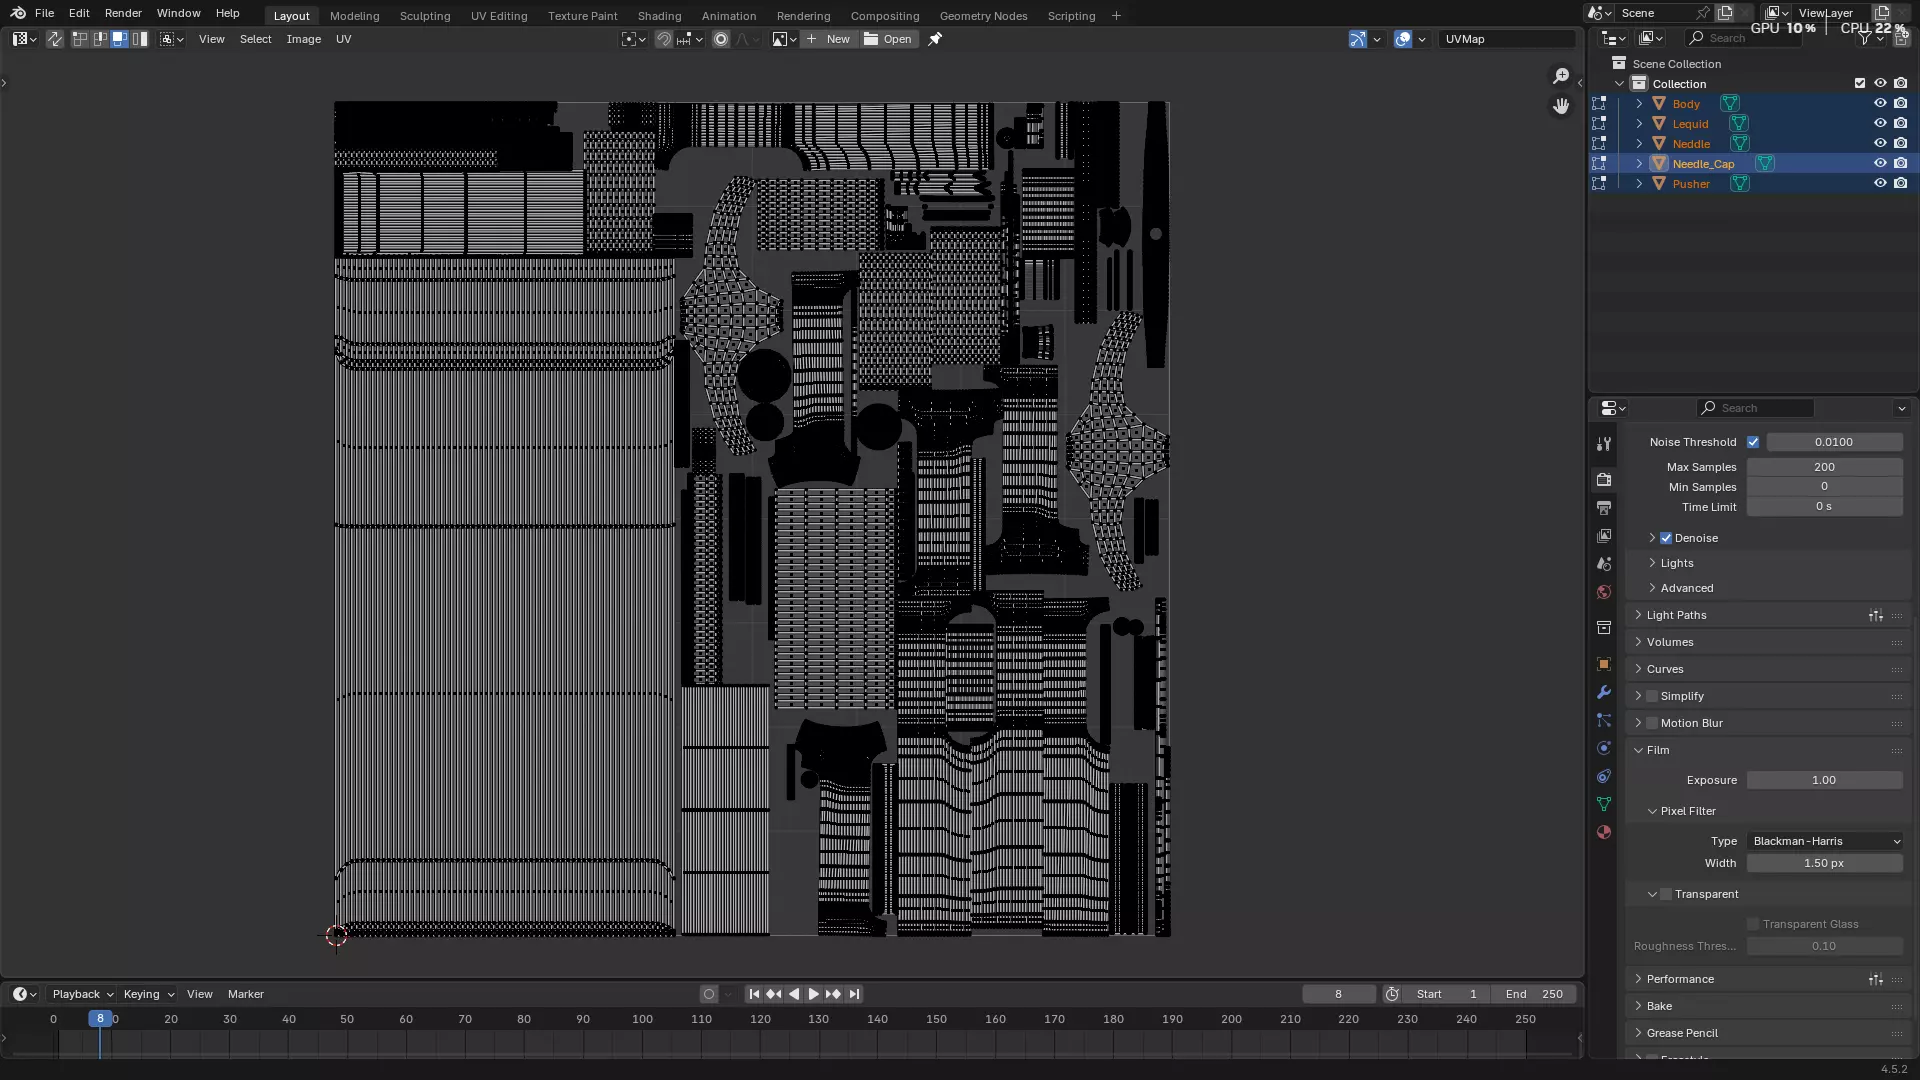Click the Open image button

888,39
